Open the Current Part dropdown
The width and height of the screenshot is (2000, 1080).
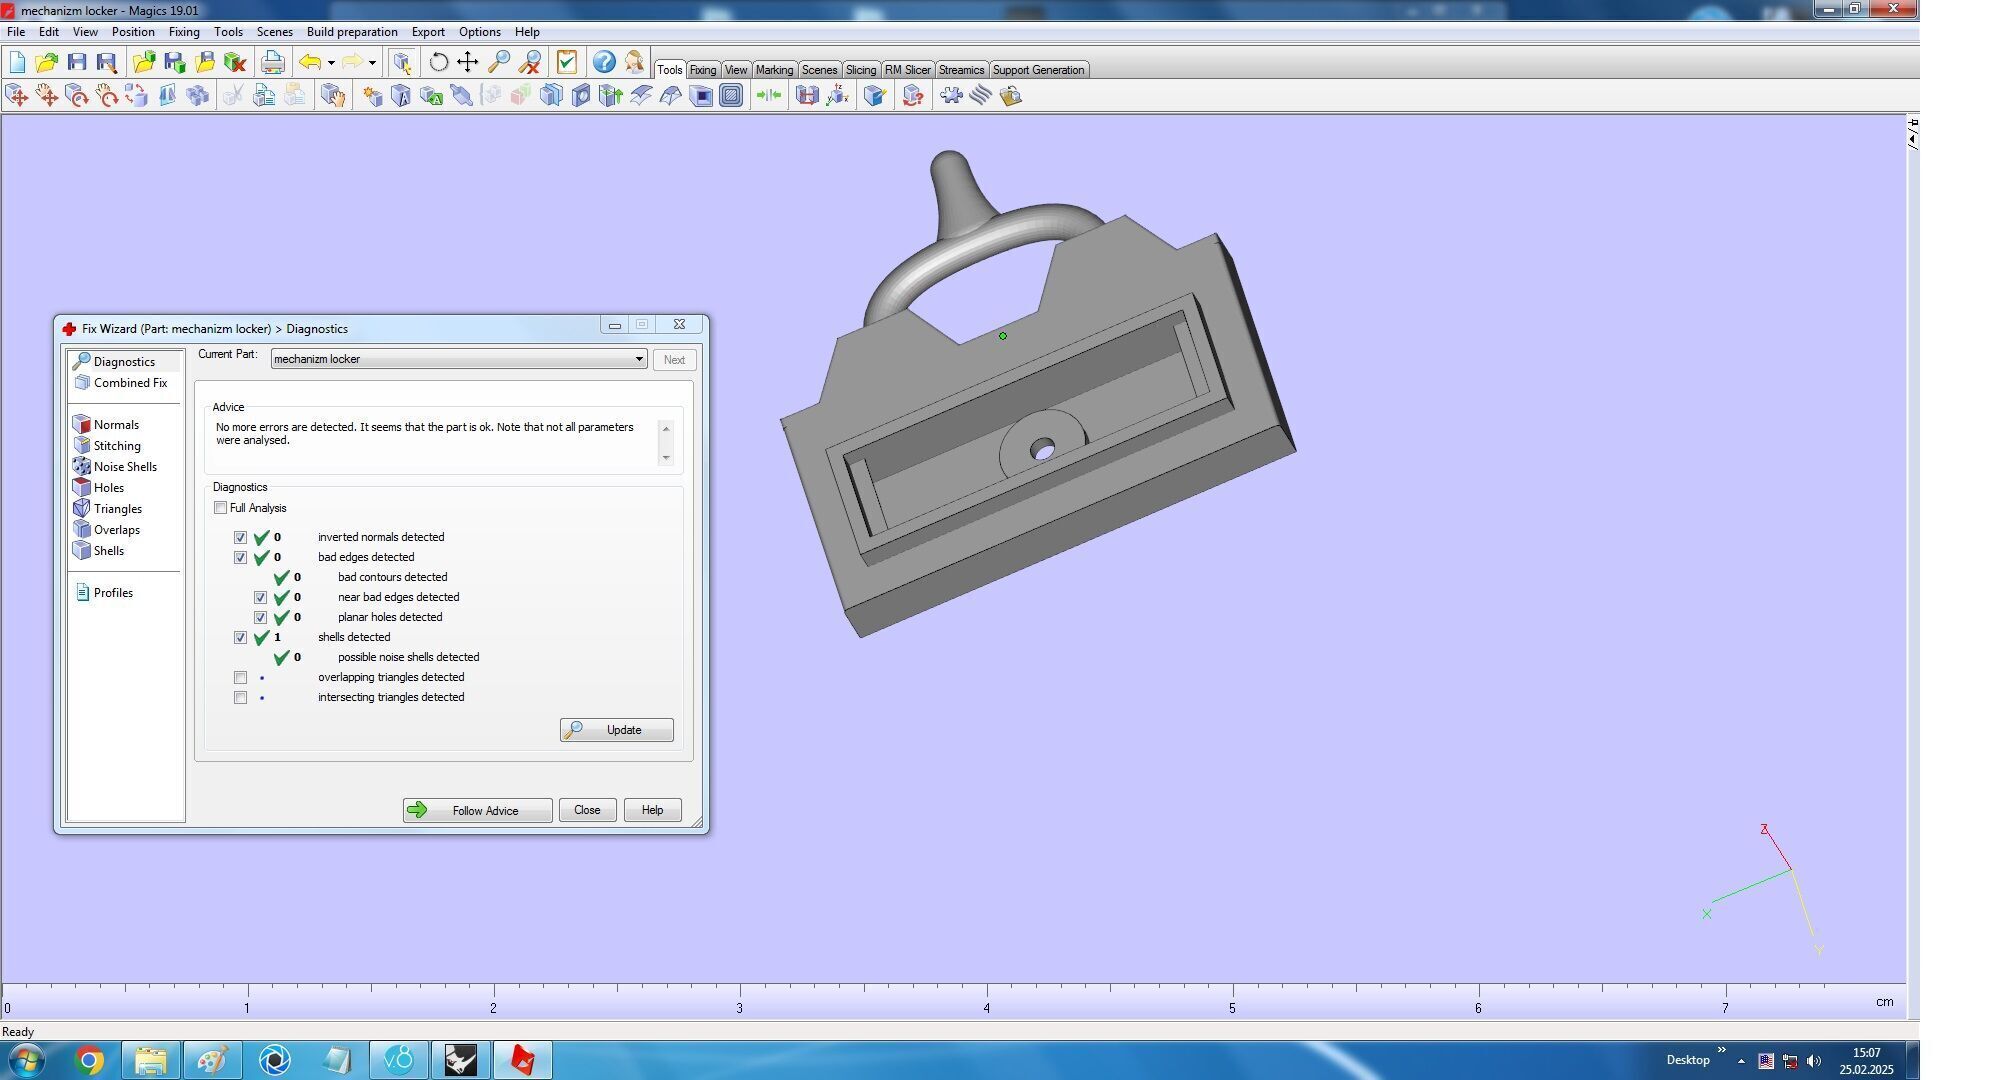[x=638, y=359]
